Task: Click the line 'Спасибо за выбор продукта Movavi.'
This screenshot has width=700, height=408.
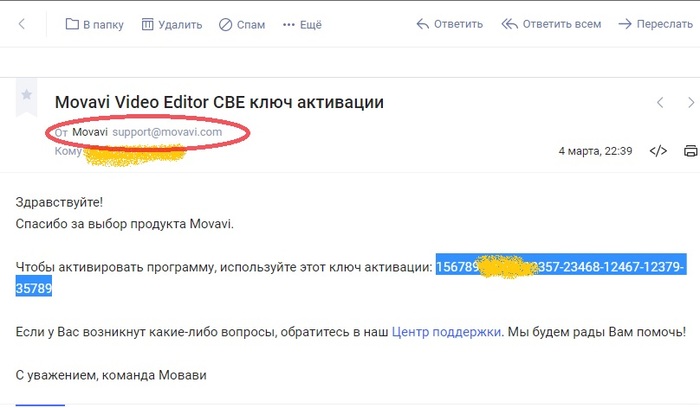Action: coord(125,224)
